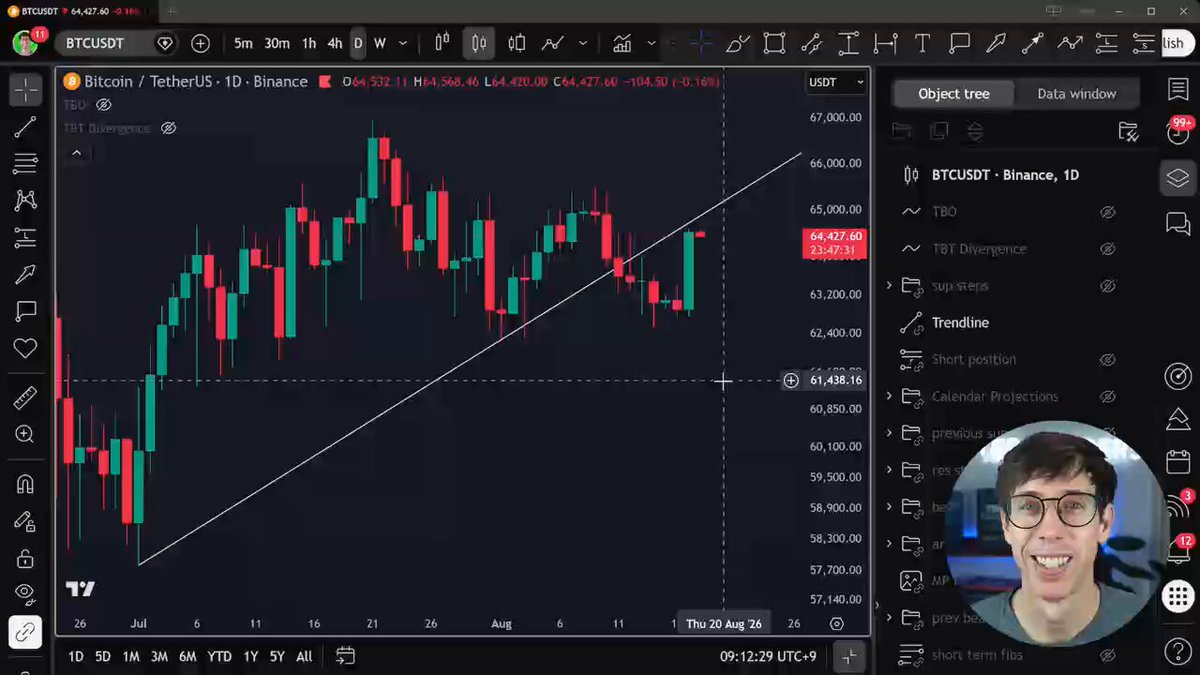
Task: Switch to the W weekly timeframe
Action: tap(380, 43)
